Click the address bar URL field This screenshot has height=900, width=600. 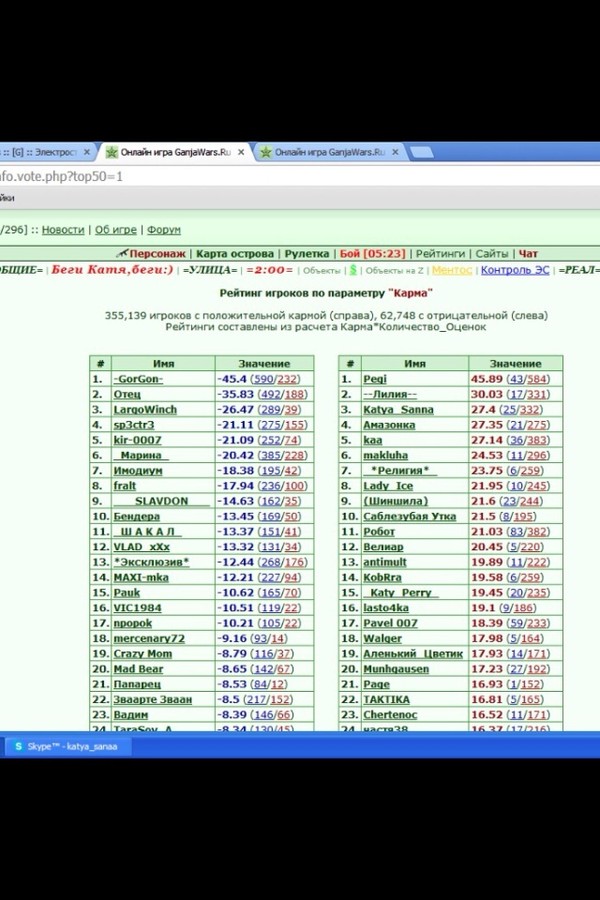[300, 176]
